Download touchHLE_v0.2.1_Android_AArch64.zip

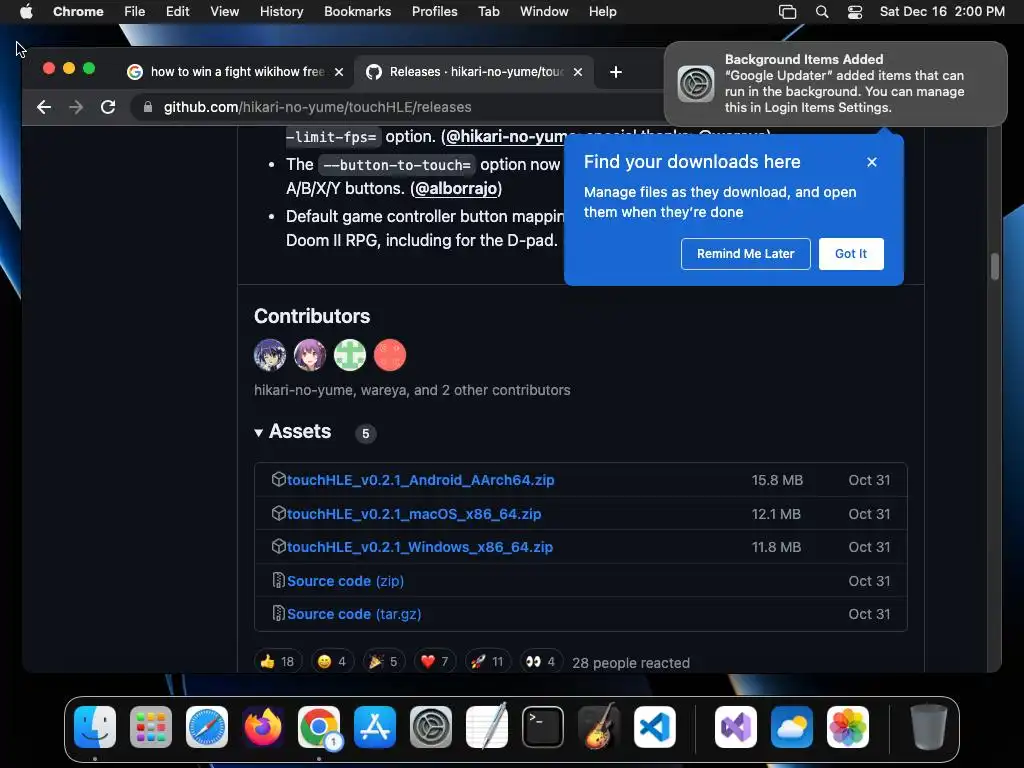[x=421, y=480]
